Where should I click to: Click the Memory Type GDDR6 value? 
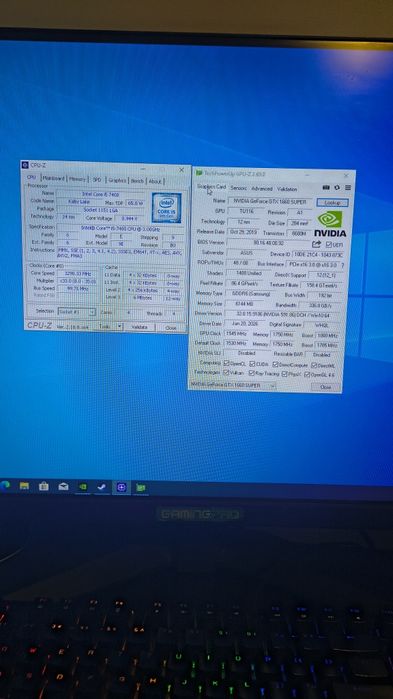point(249,294)
